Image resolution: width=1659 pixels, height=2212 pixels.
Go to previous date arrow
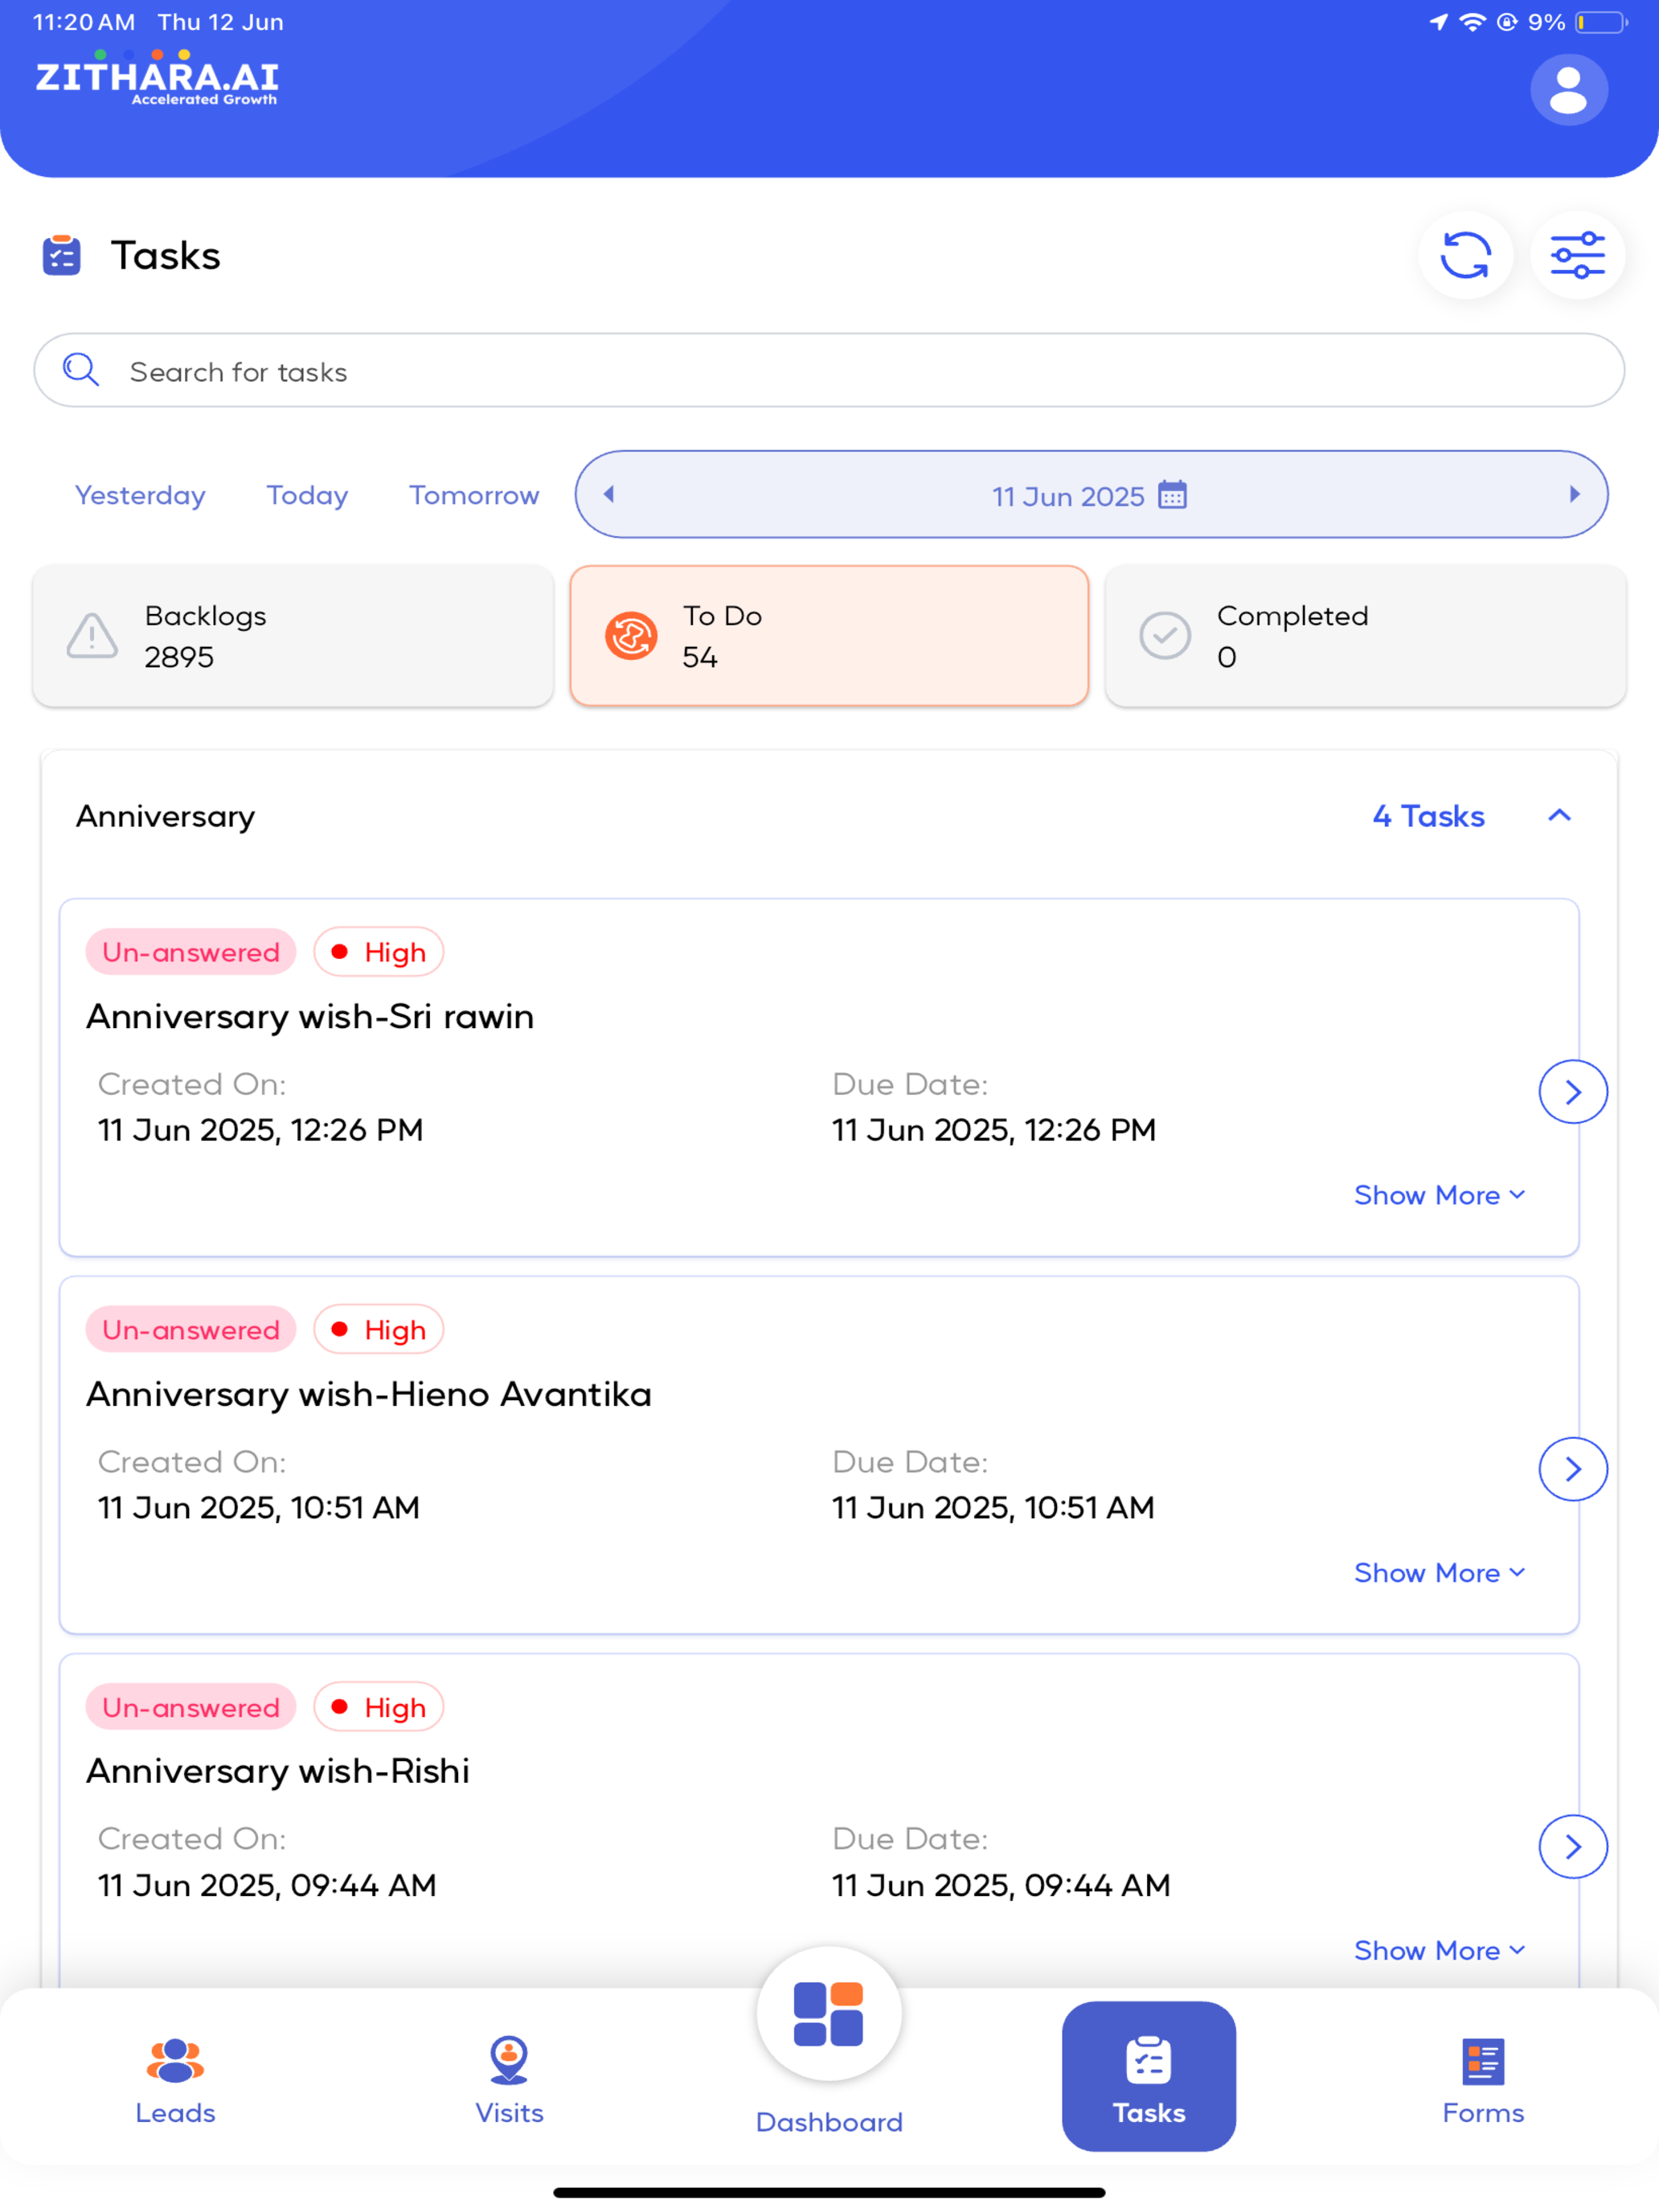608,494
